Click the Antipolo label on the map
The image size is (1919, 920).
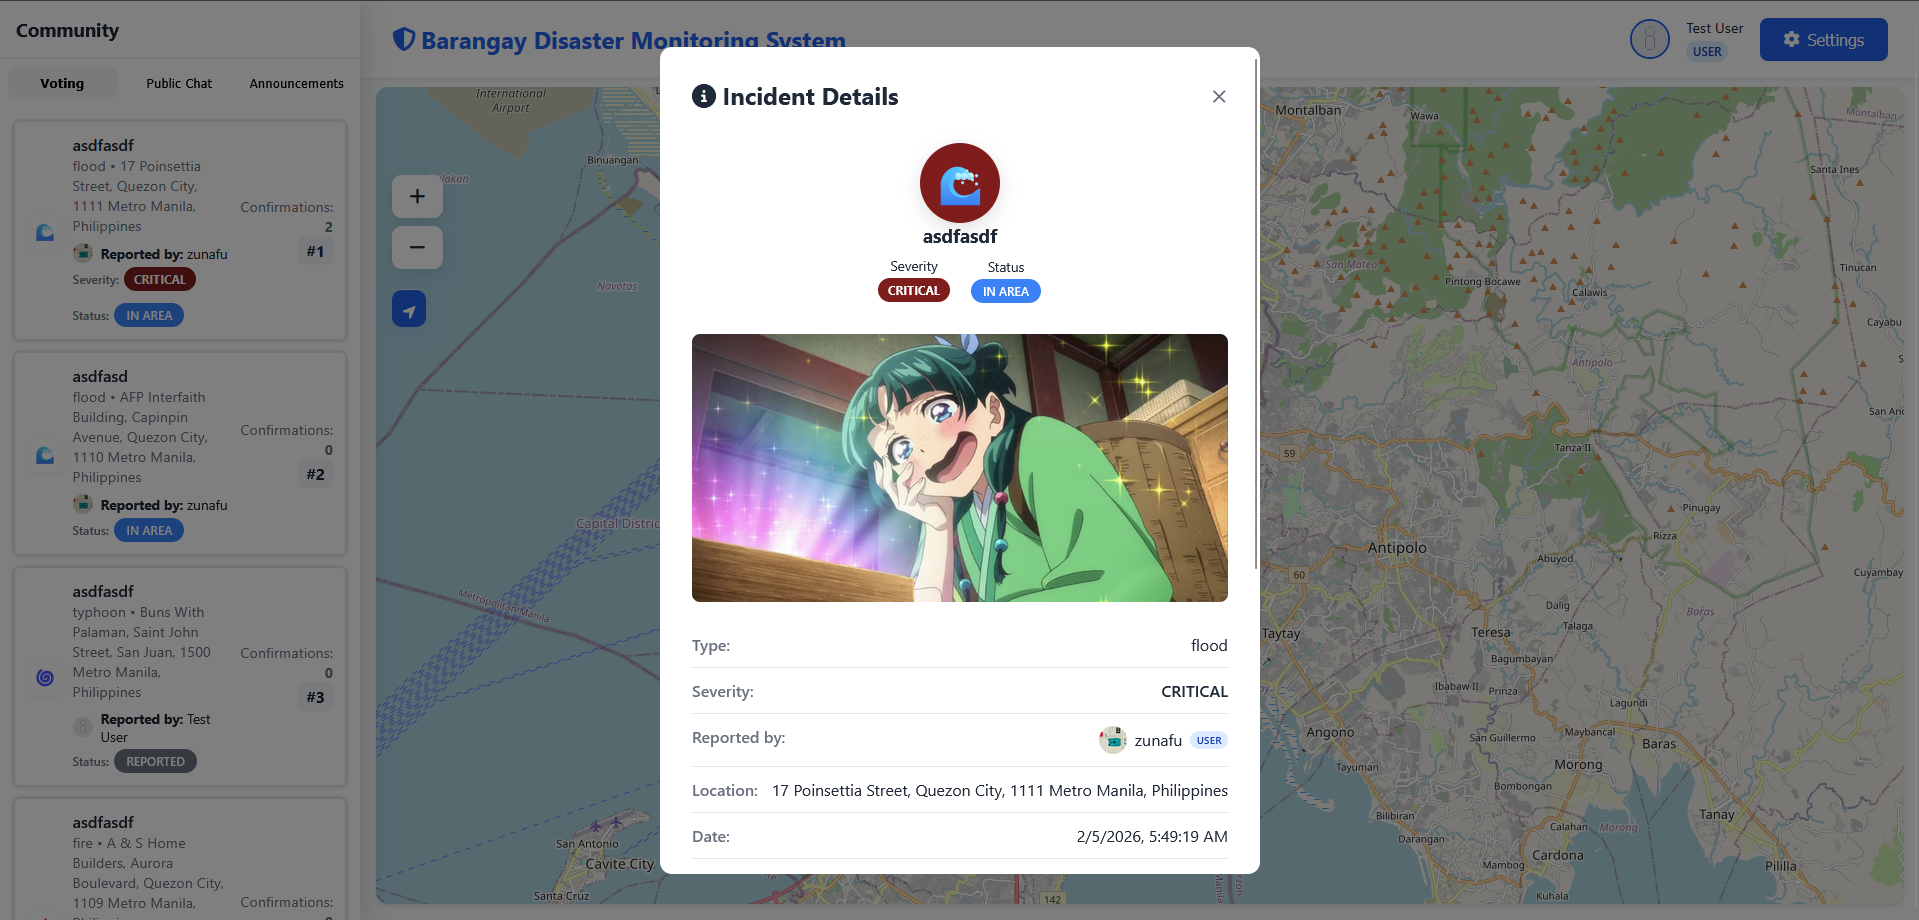pyautogui.click(x=1397, y=548)
